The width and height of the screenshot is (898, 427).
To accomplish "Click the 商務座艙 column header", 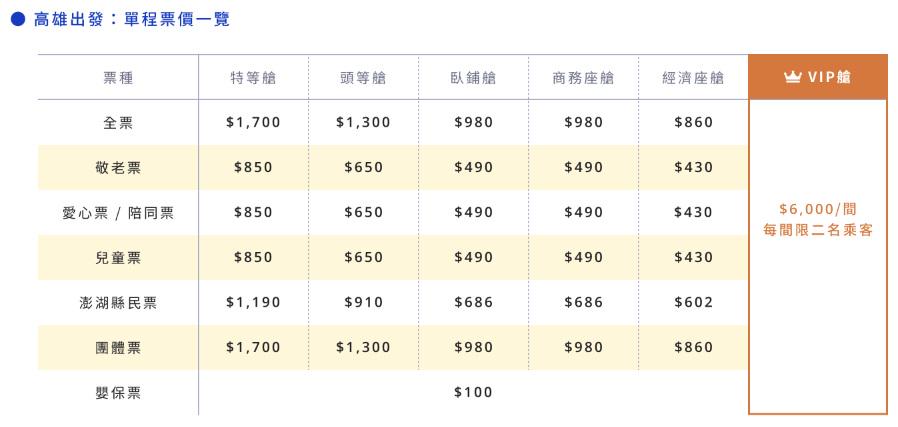I will 583,78.
